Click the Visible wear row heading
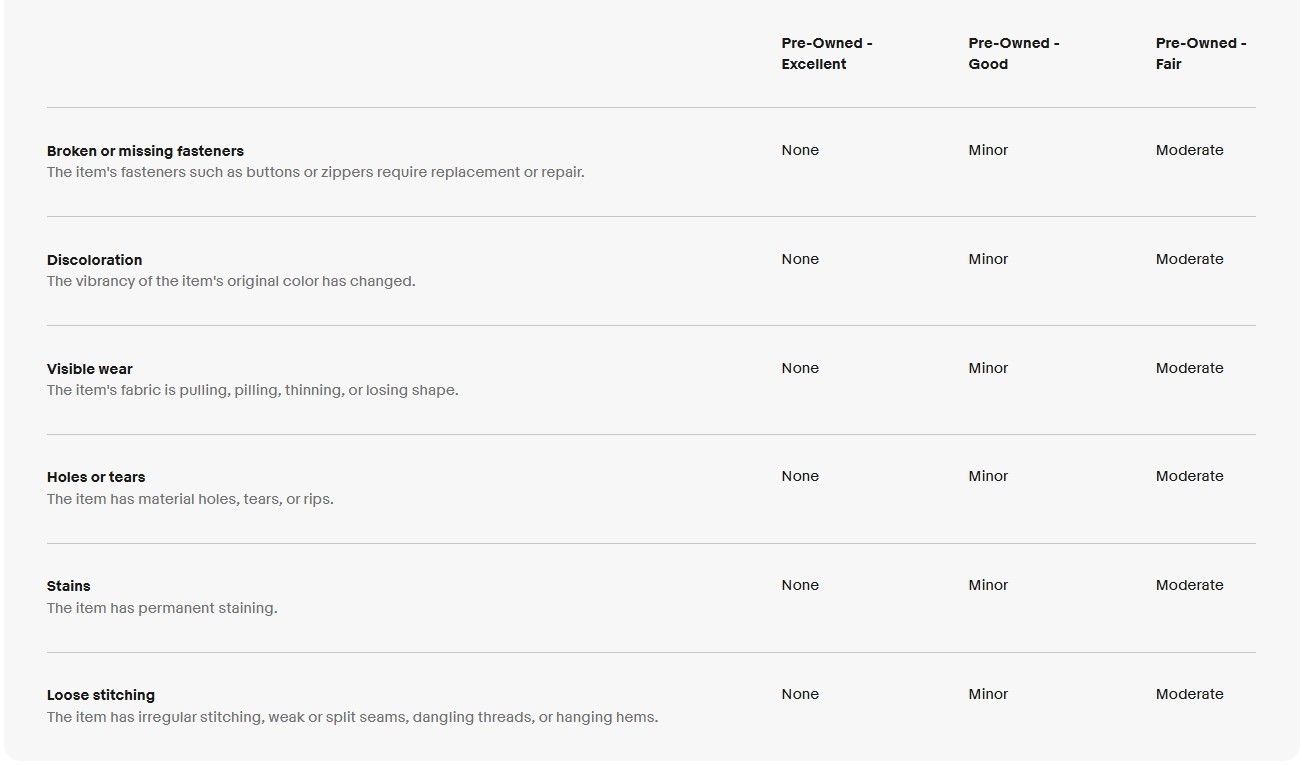The width and height of the screenshot is (1302, 765). point(89,369)
